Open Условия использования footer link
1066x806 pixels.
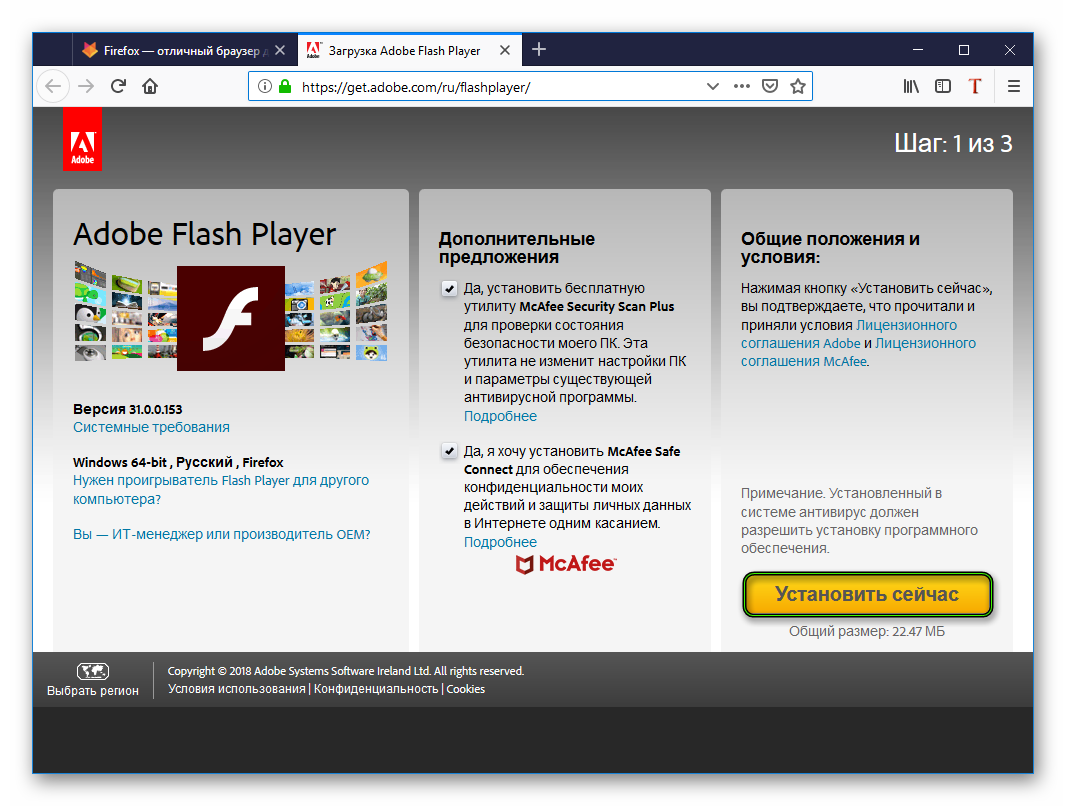237,689
